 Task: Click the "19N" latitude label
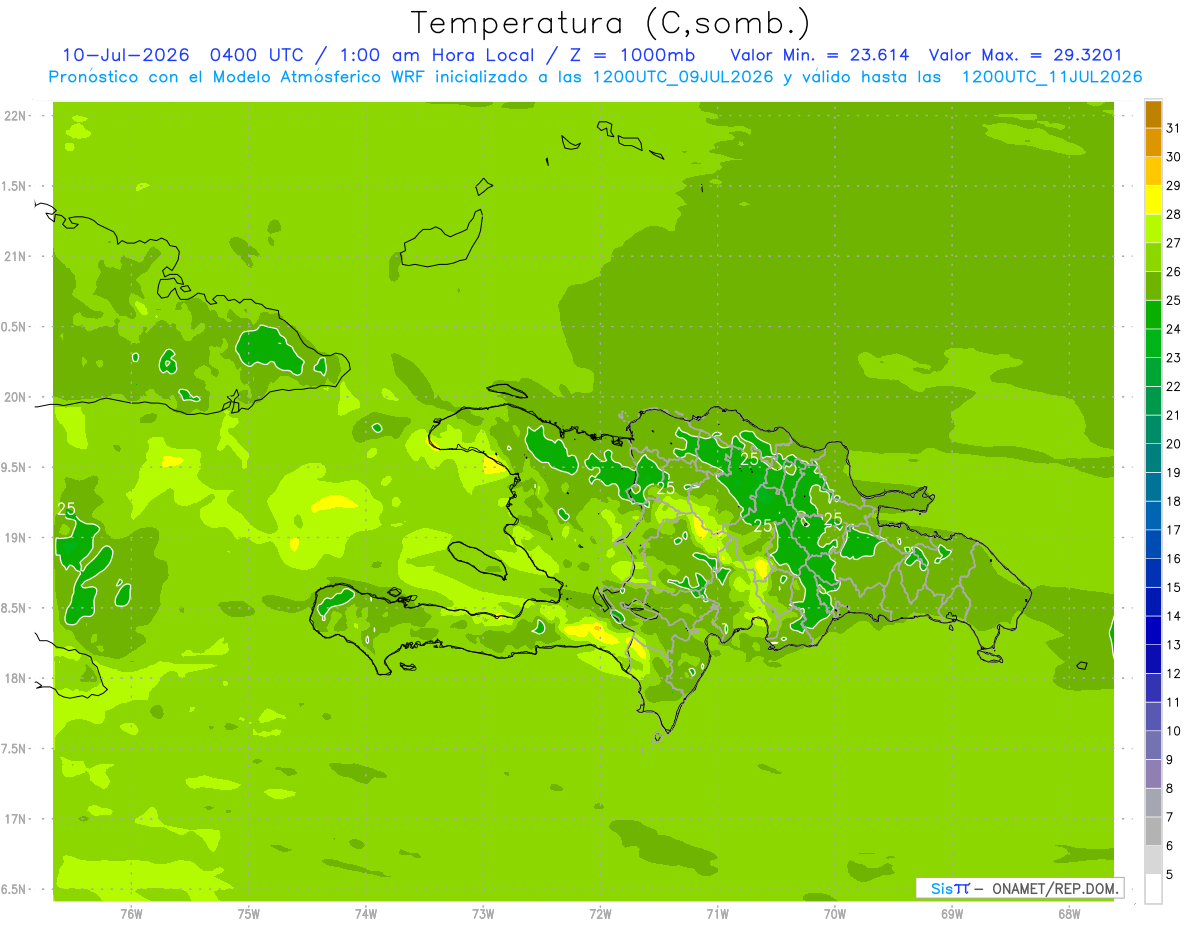click(x=16, y=538)
